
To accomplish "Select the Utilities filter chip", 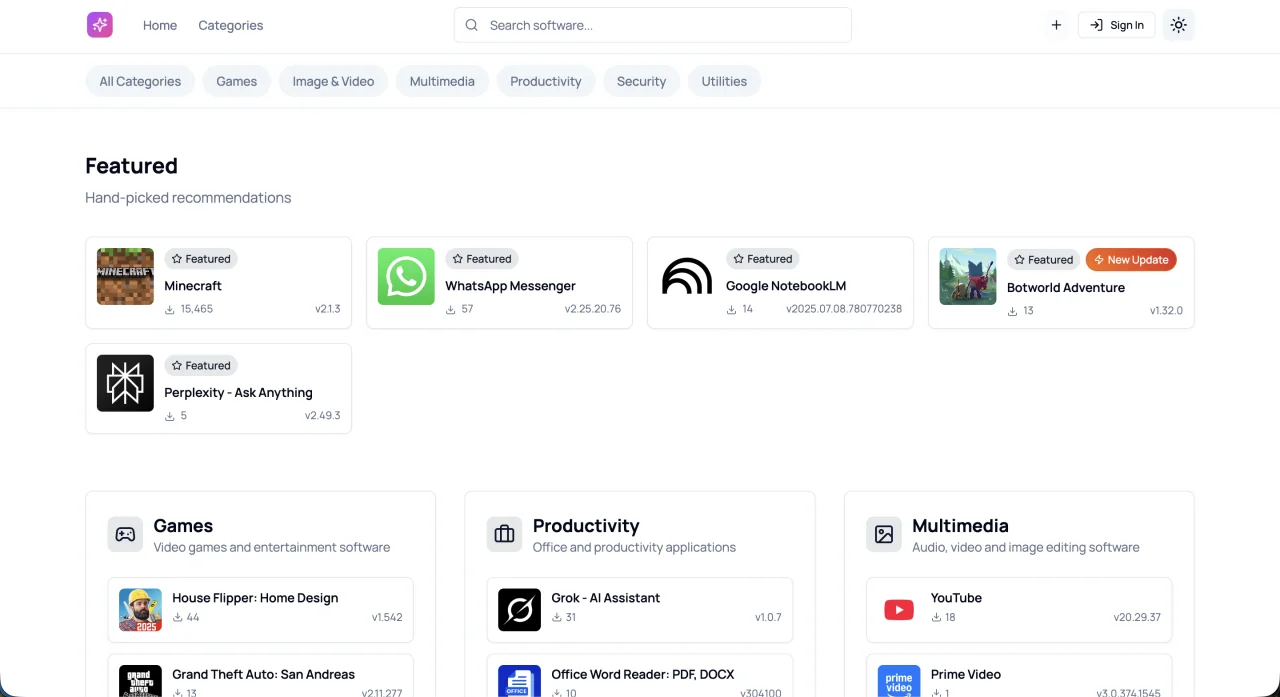I will [724, 81].
